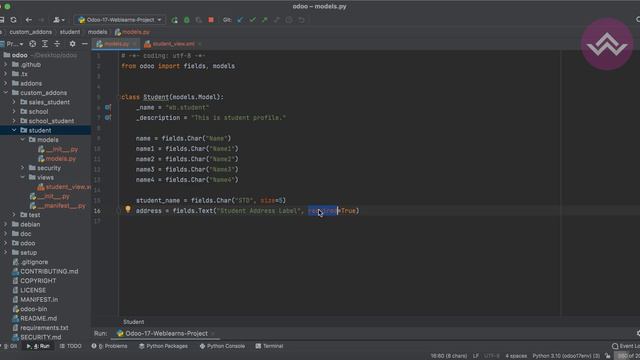Expand the .github folder
Image resolution: width=640 pixels, height=360 pixels.
coord(6,64)
